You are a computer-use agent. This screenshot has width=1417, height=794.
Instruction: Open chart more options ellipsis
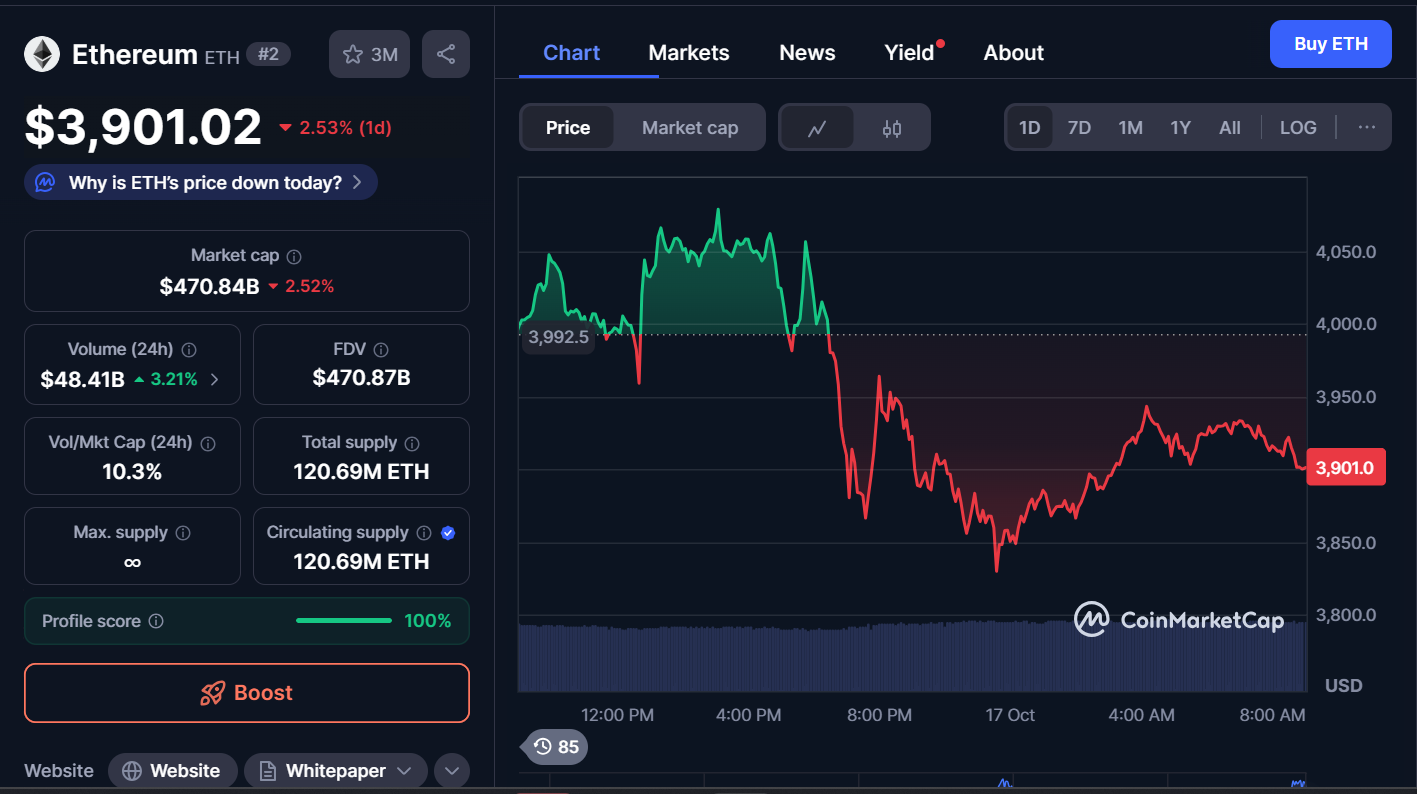click(1367, 128)
